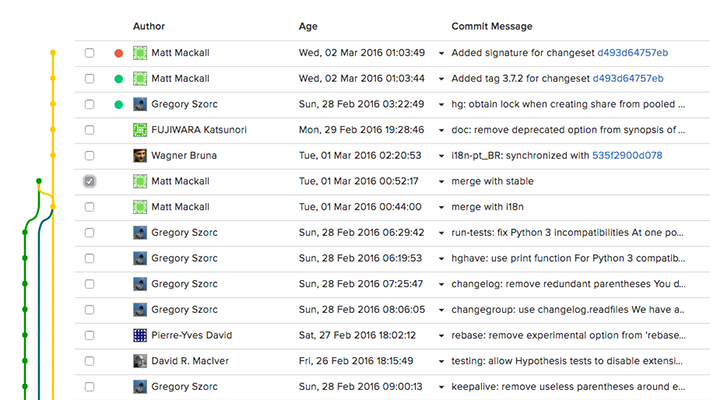
Task: Sort by the Age column header
Action: coord(308,26)
